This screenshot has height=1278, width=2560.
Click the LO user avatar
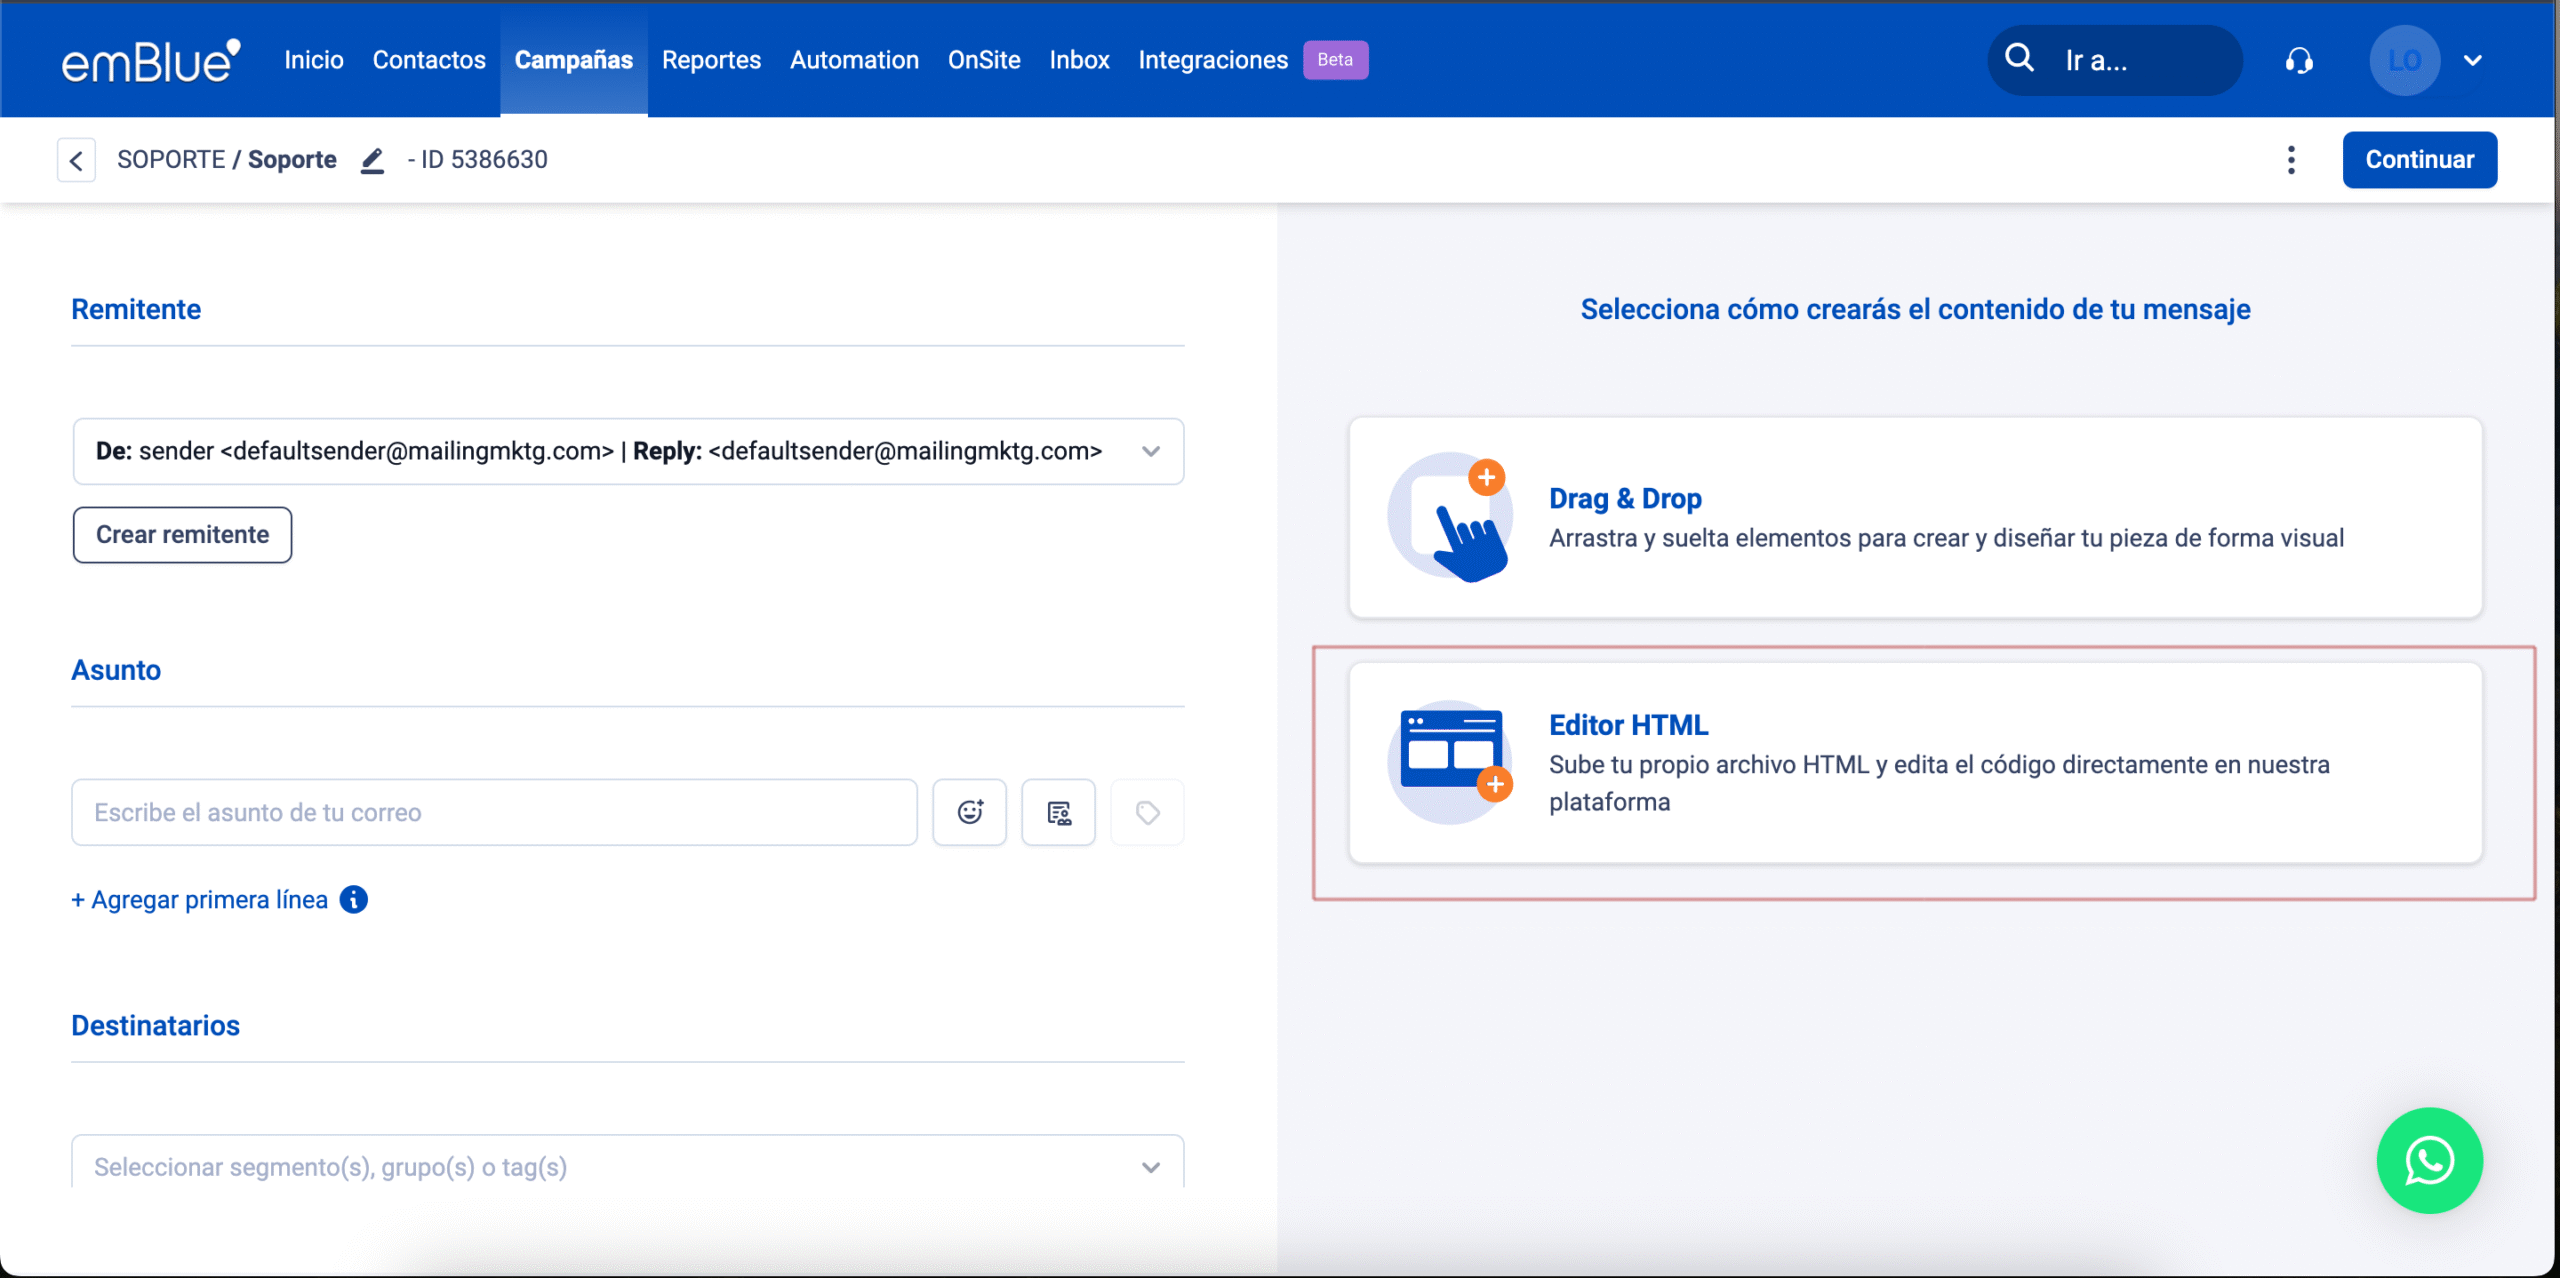click(2404, 60)
